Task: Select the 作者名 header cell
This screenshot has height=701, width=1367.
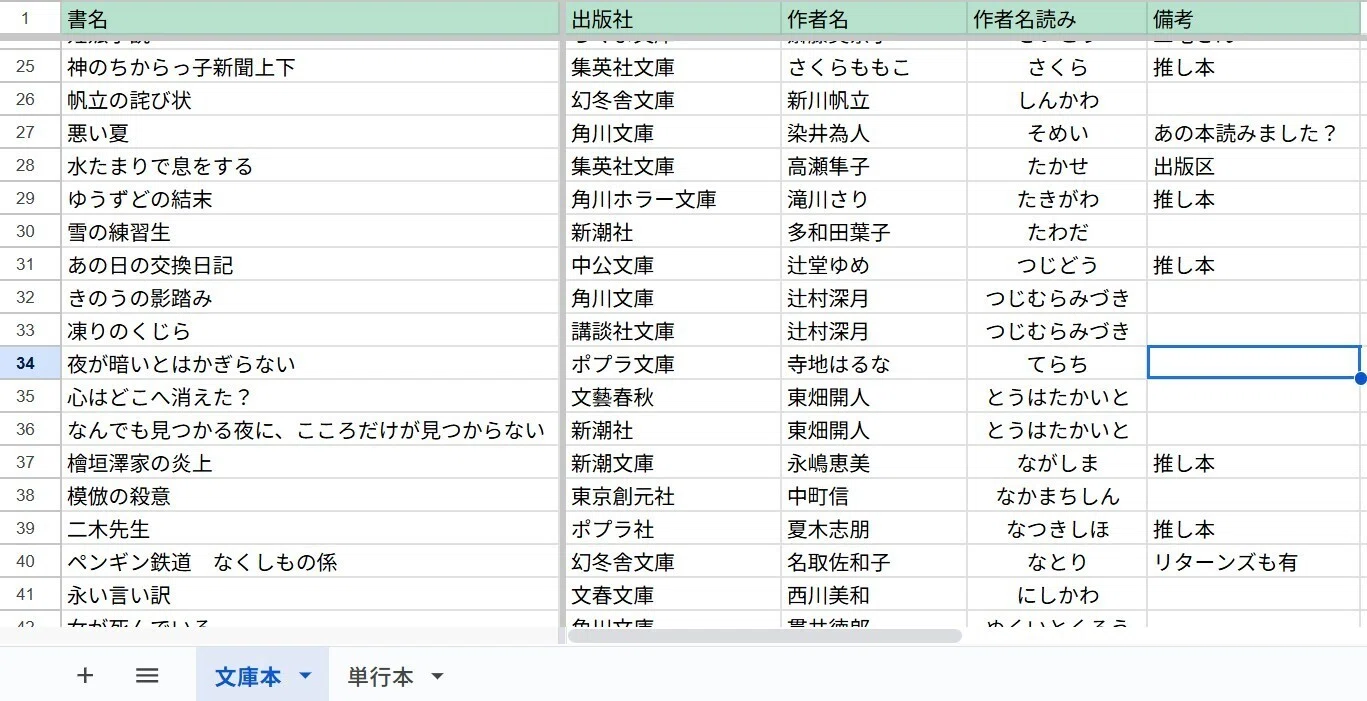Action: pos(874,18)
